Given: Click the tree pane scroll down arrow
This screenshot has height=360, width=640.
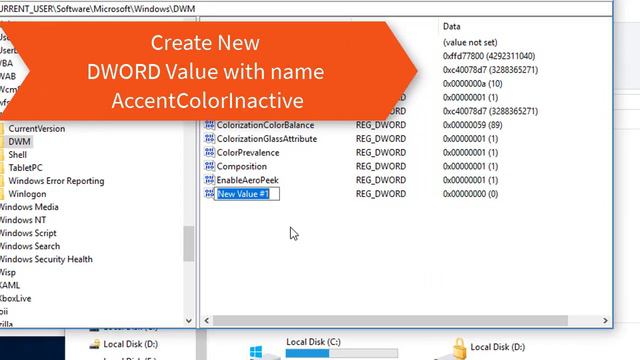Looking at the screenshot, I should tap(189, 321).
